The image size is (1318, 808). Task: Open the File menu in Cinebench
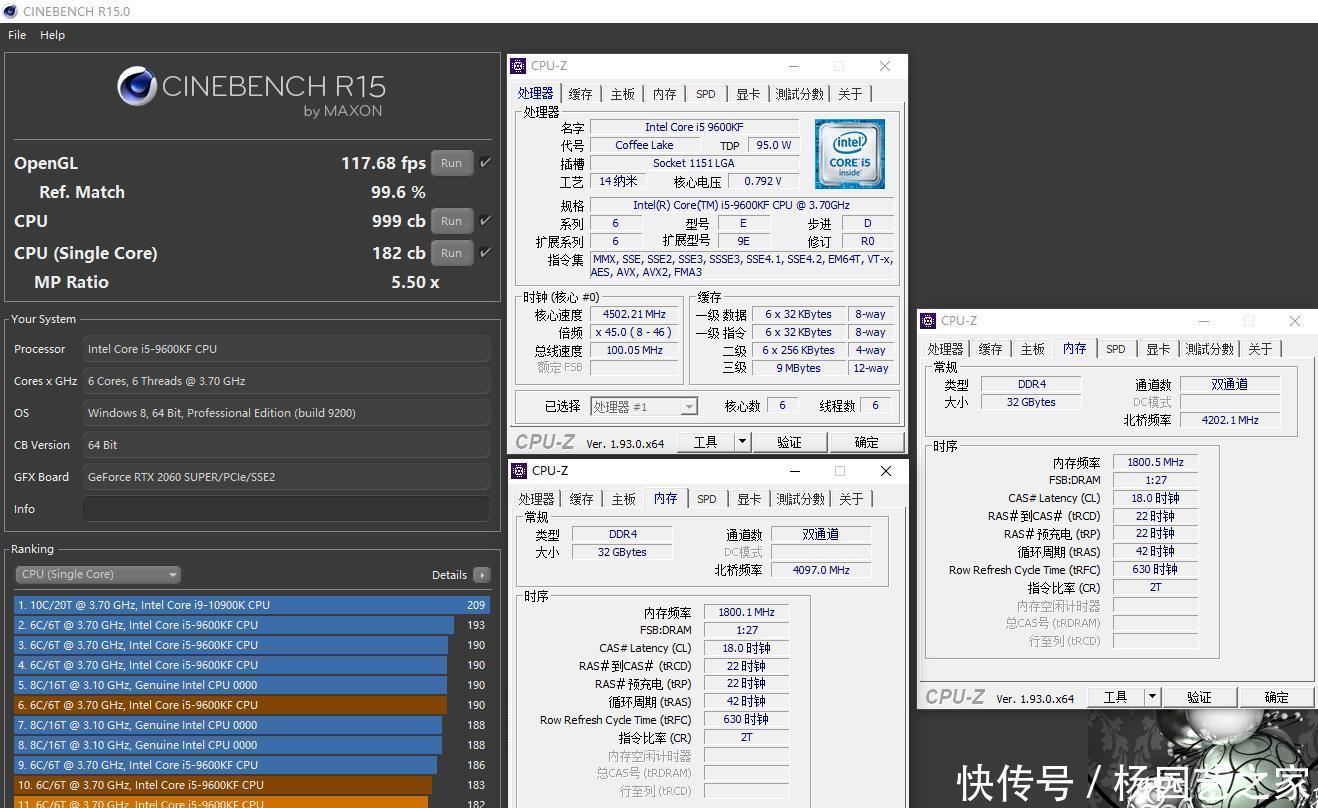pos(17,35)
